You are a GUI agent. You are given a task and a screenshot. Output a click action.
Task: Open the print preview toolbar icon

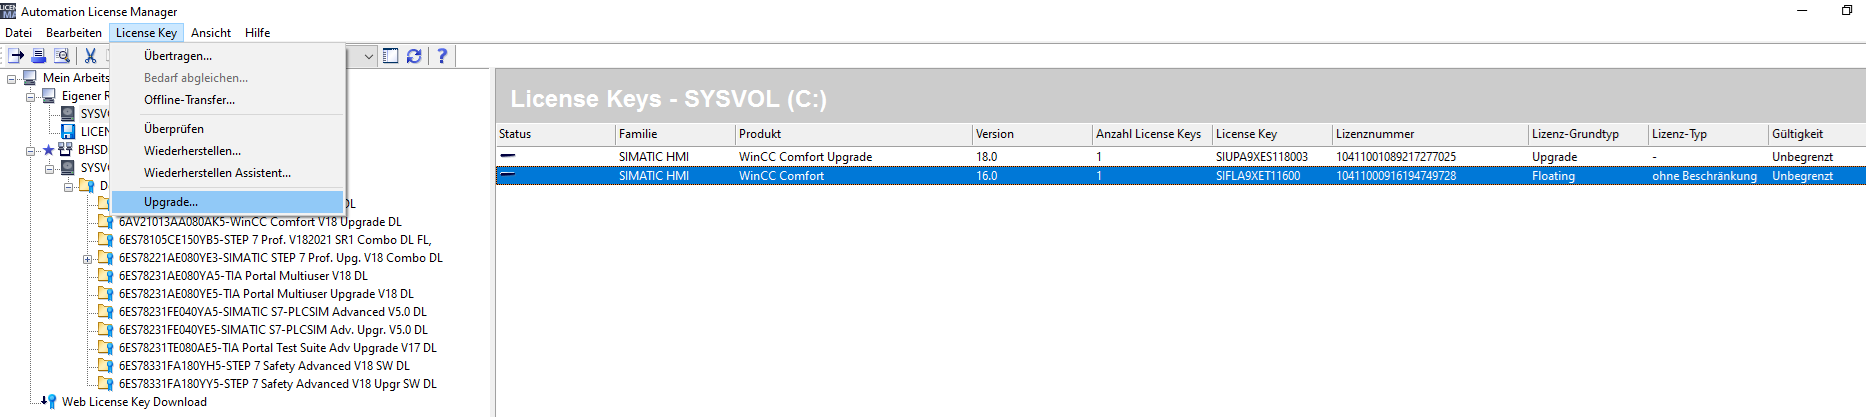pyautogui.click(x=62, y=56)
